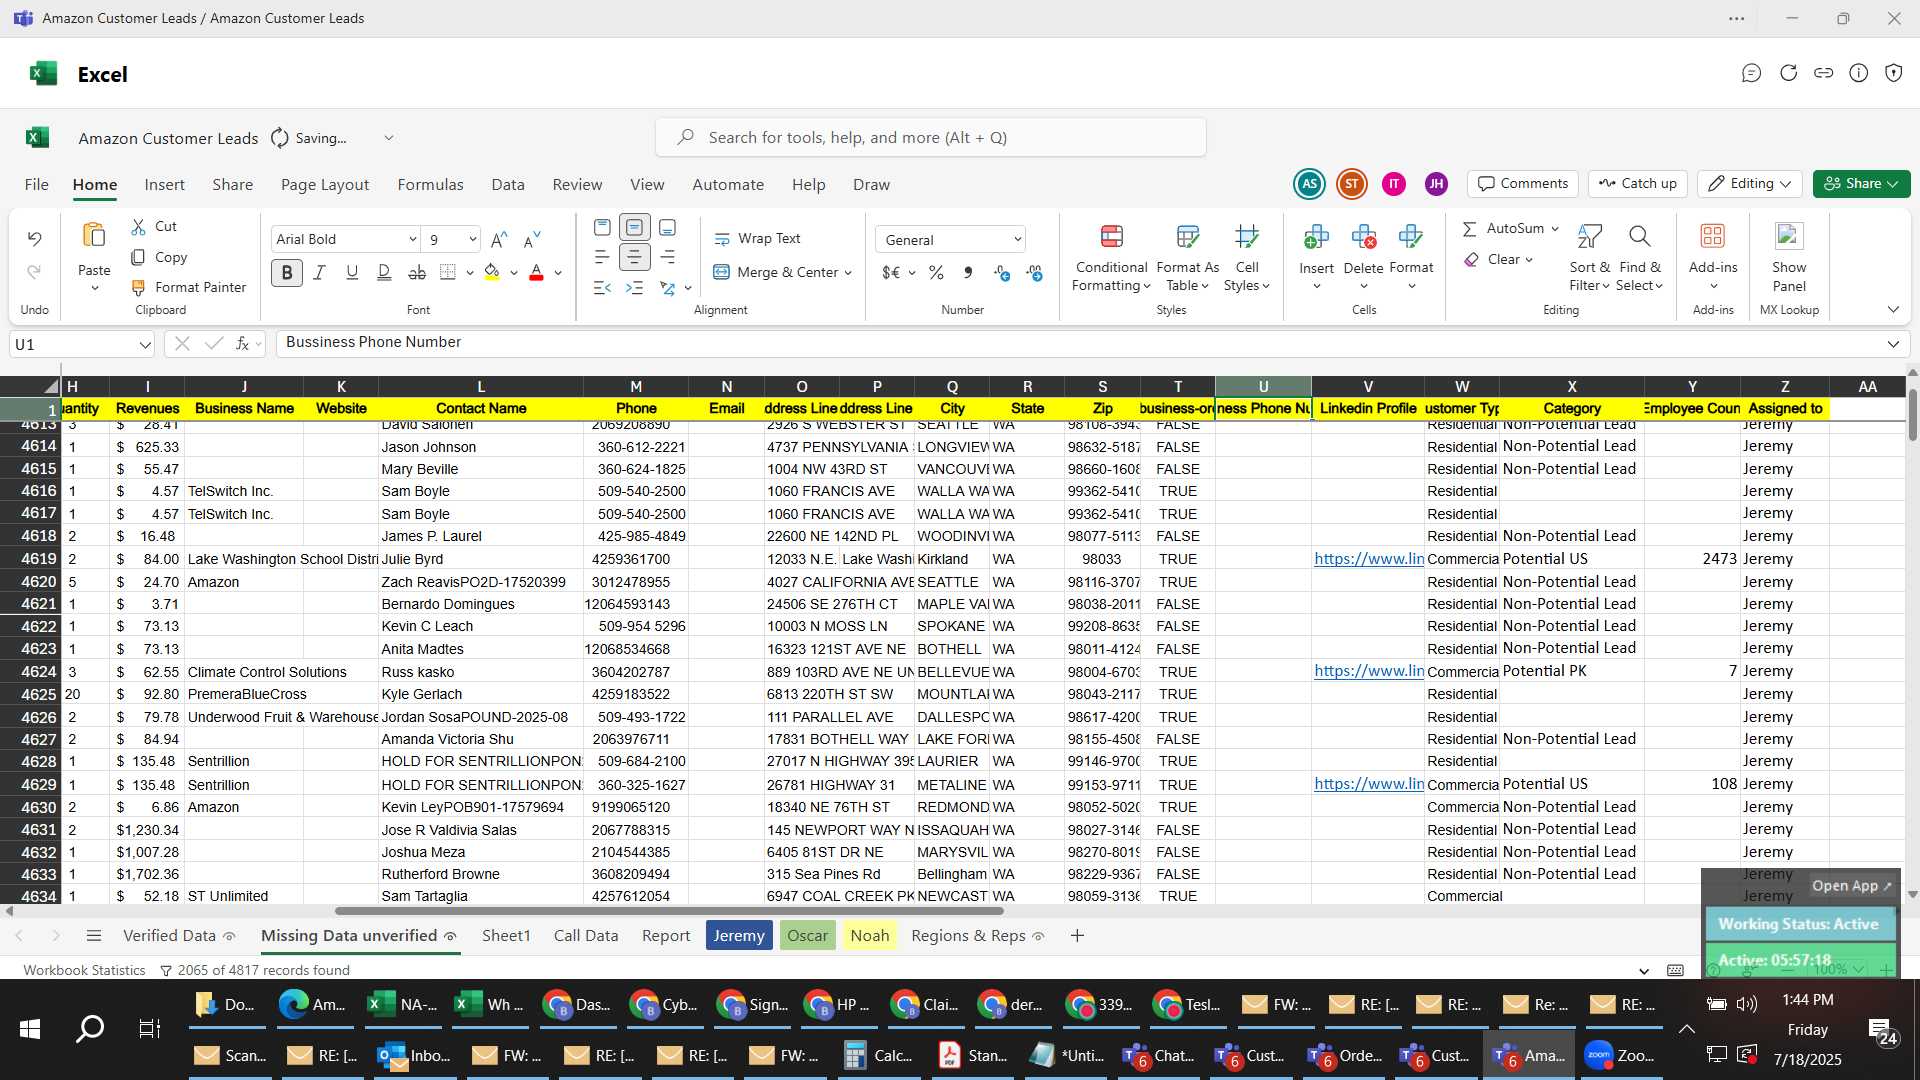Click the Catch up button

1637,183
